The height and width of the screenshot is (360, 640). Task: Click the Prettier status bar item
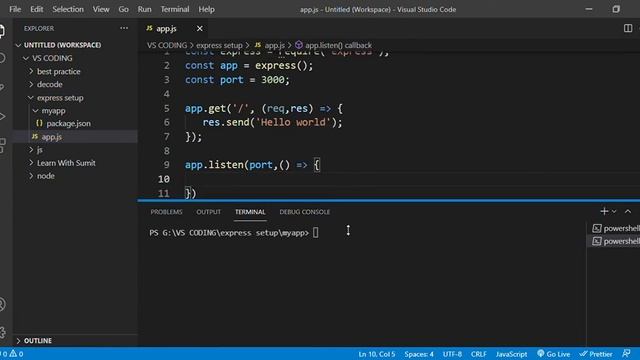(x=596, y=354)
